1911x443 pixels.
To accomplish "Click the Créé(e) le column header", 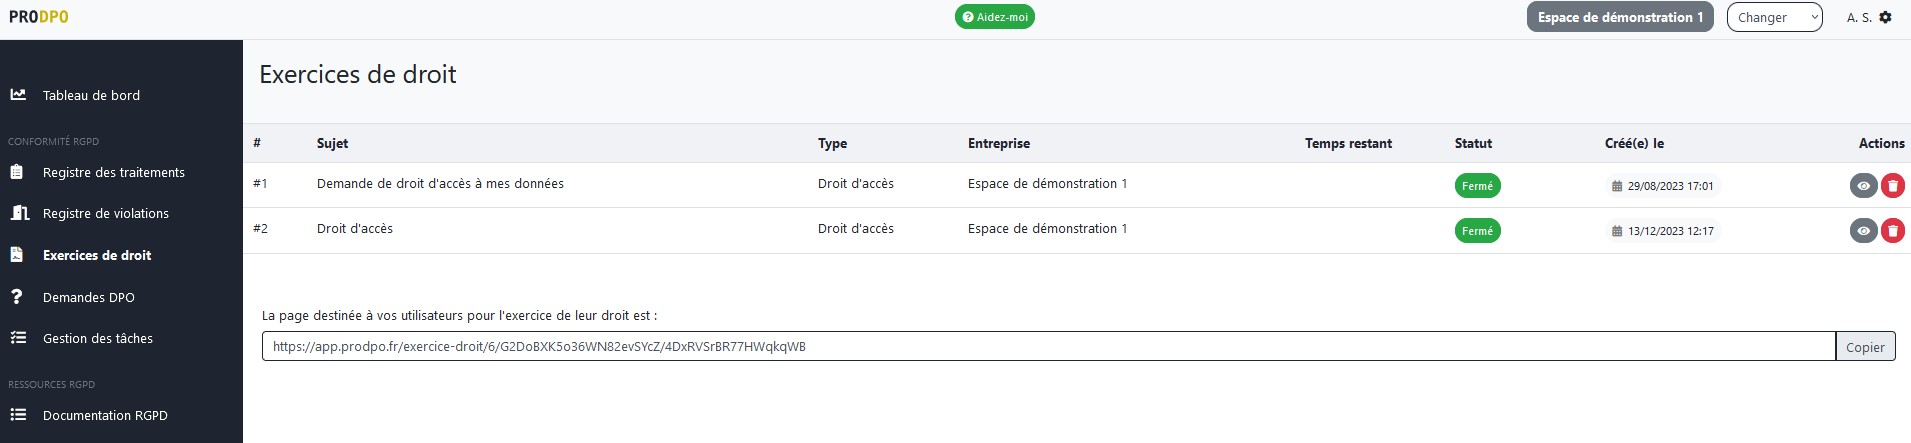I will click(1634, 143).
